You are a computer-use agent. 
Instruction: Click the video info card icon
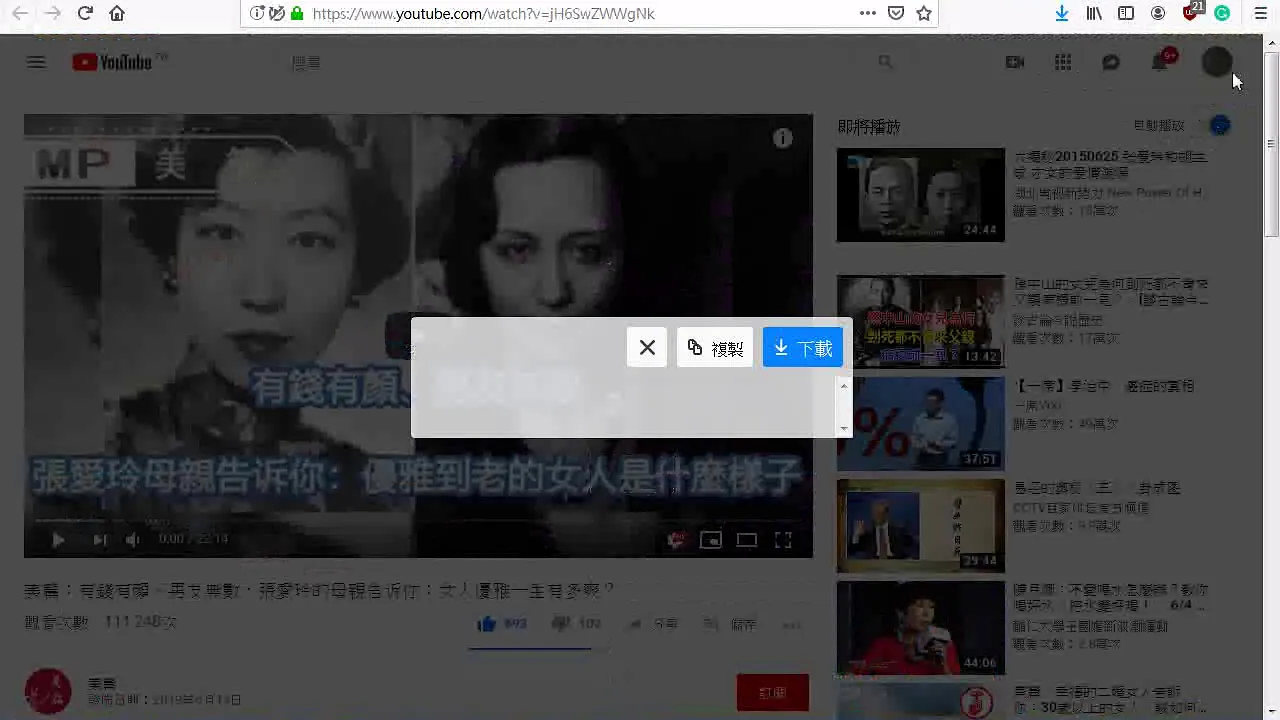click(783, 139)
